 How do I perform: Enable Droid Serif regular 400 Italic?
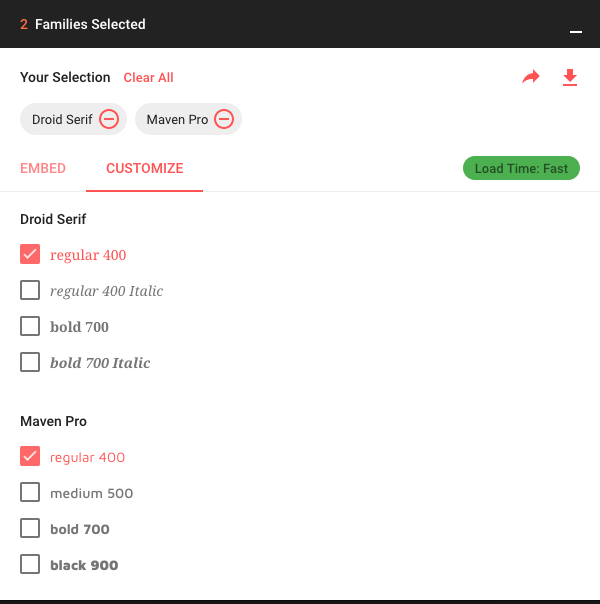click(x=30, y=290)
